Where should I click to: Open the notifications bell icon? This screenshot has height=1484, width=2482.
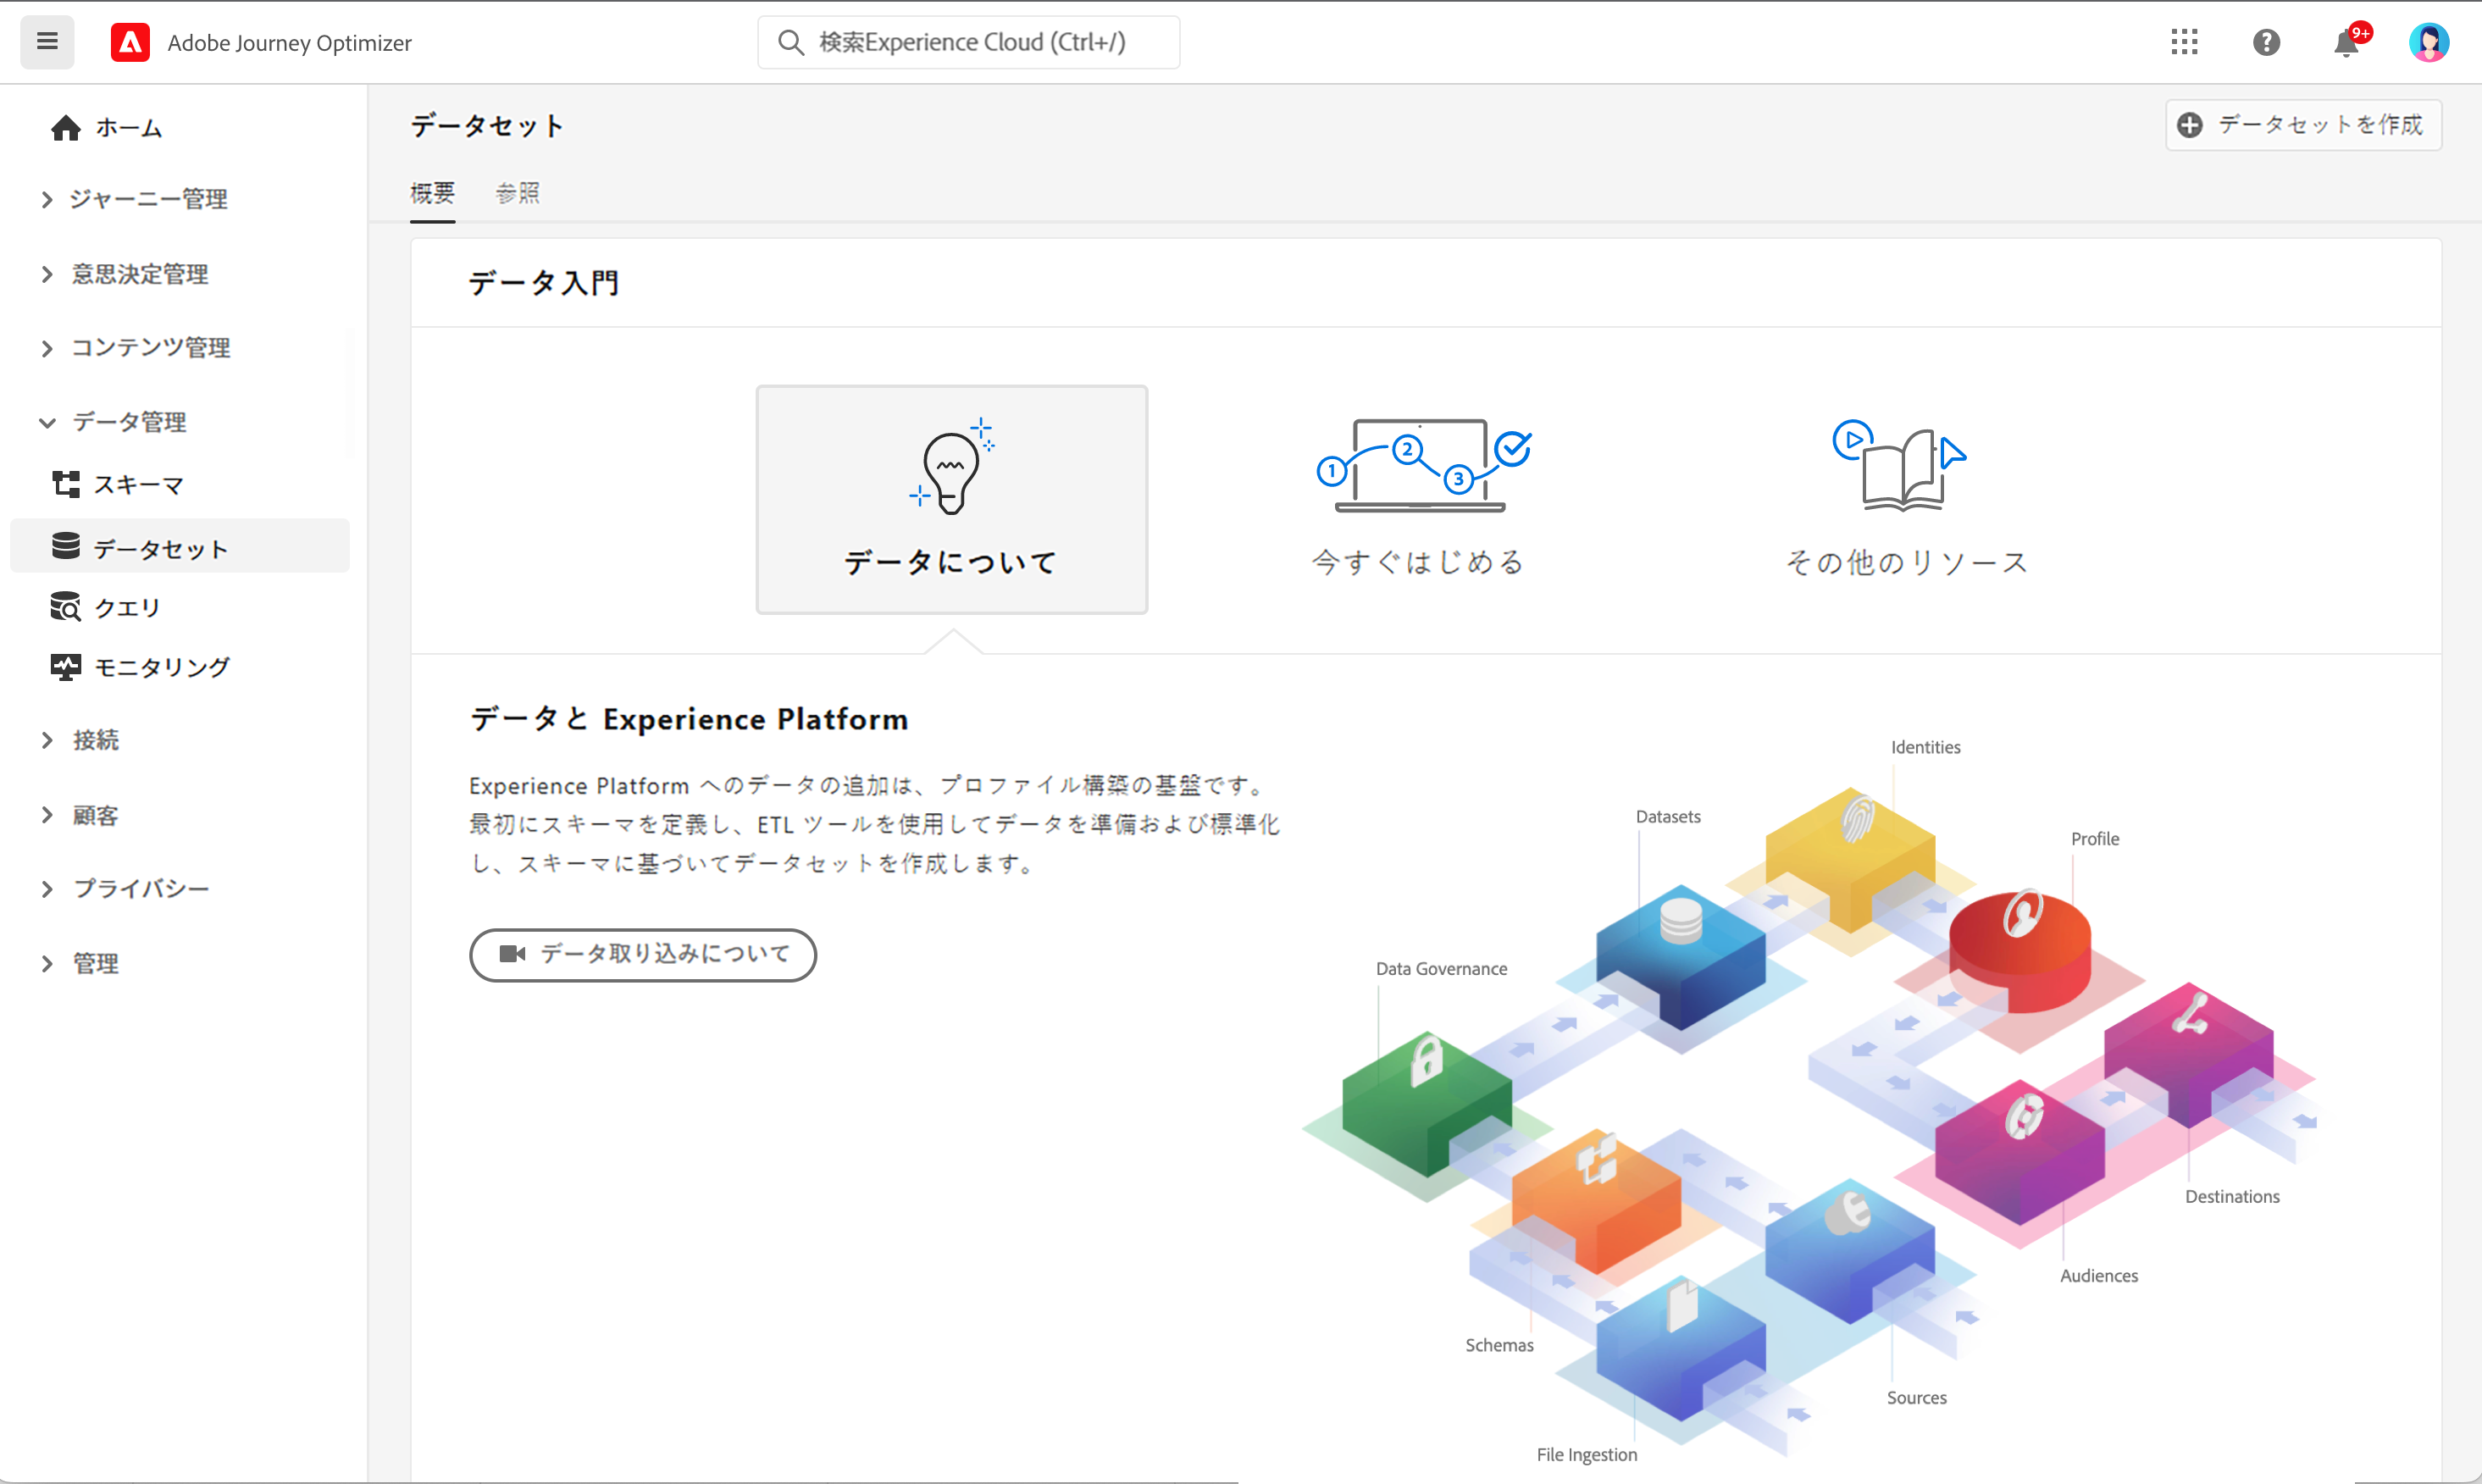point(2346,44)
